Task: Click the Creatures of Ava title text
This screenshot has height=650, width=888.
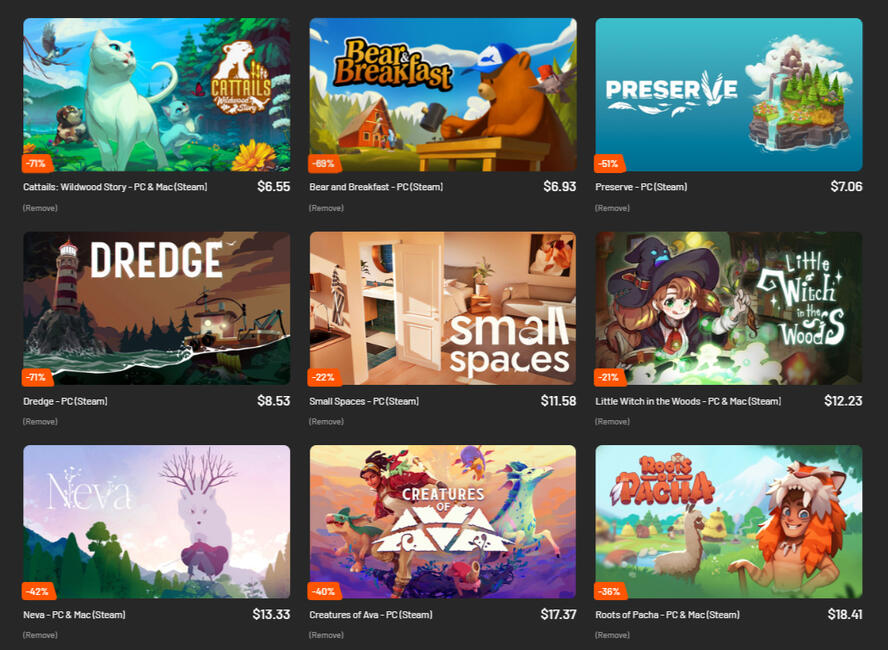Action: tap(371, 614)
